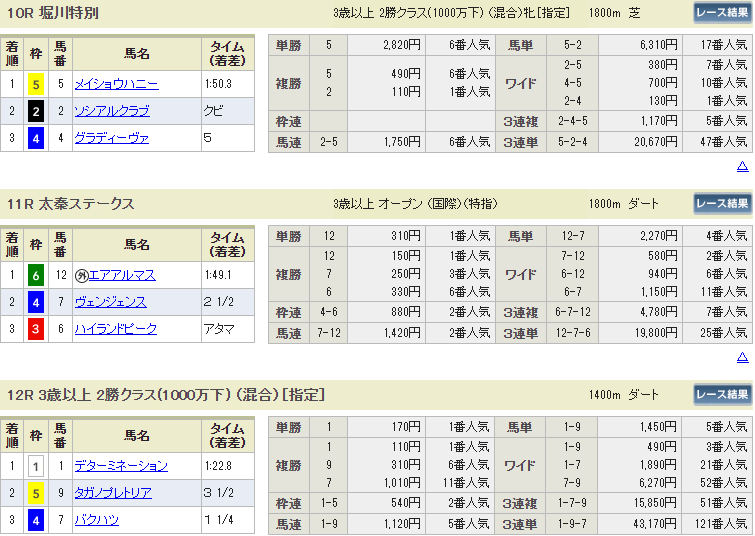Open horse page メイショウハニー
Image resolution: width=755 pixels, height=536 pixels.
pos(117,84)
